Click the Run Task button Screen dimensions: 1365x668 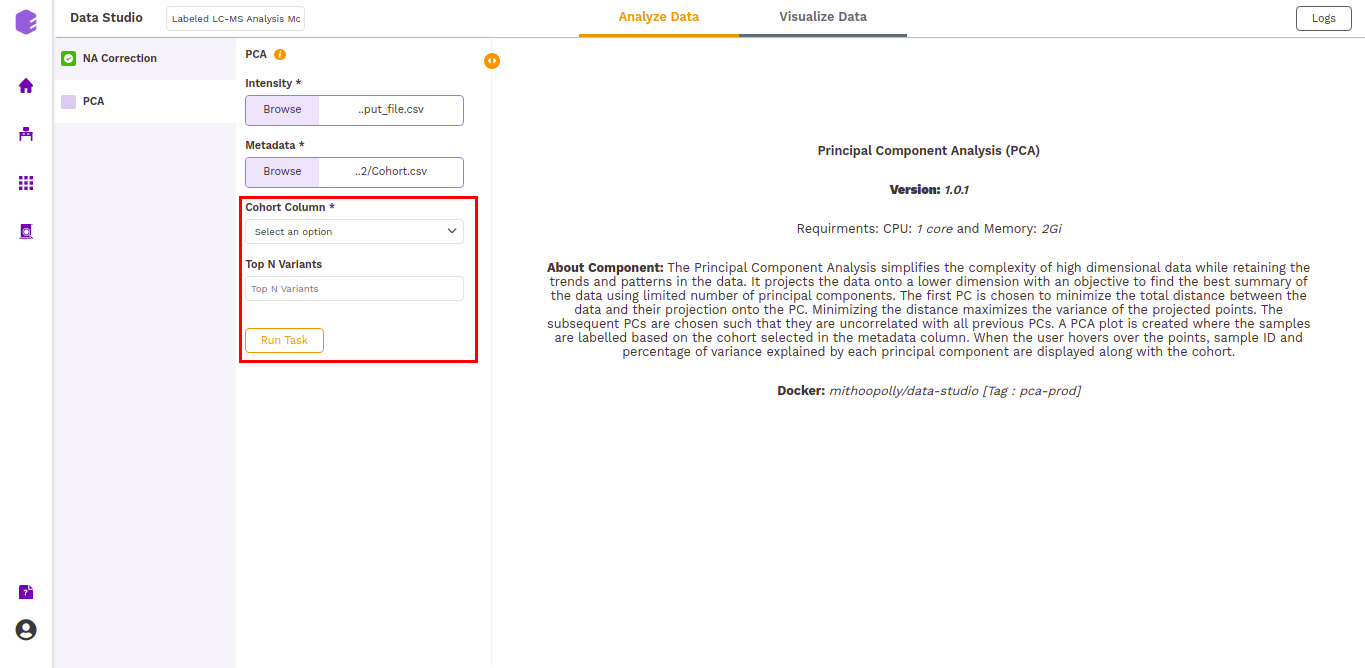pos(284,340)
